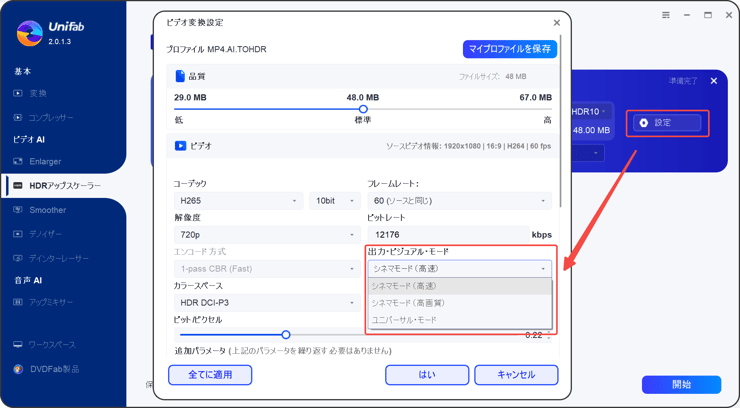Choose ユニバーサル・モード from the list
The image size is (740, 408).
pyautogui.click(x=460, y=320)
